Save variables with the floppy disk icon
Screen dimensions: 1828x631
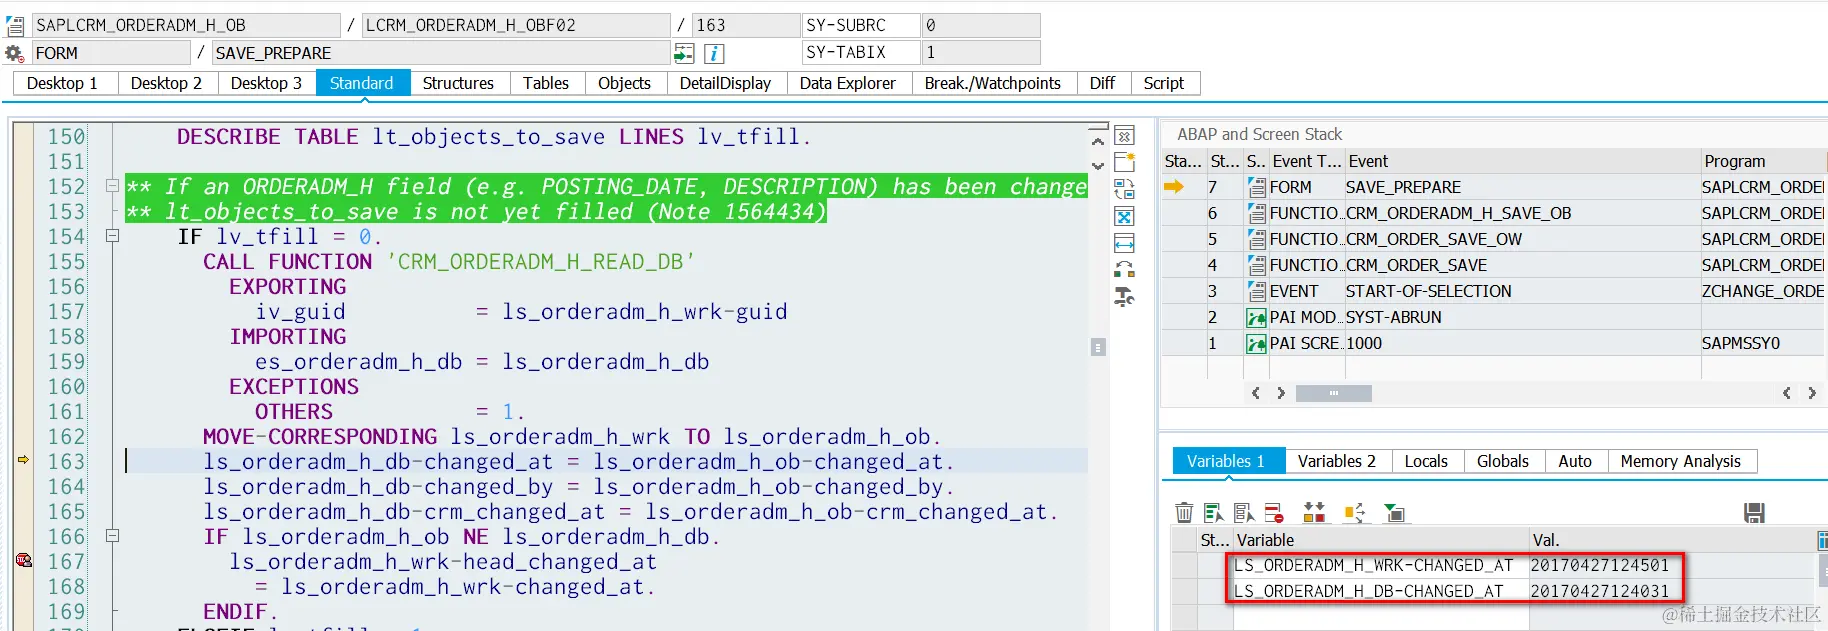pyautogui.click(x=1754, y=513)
